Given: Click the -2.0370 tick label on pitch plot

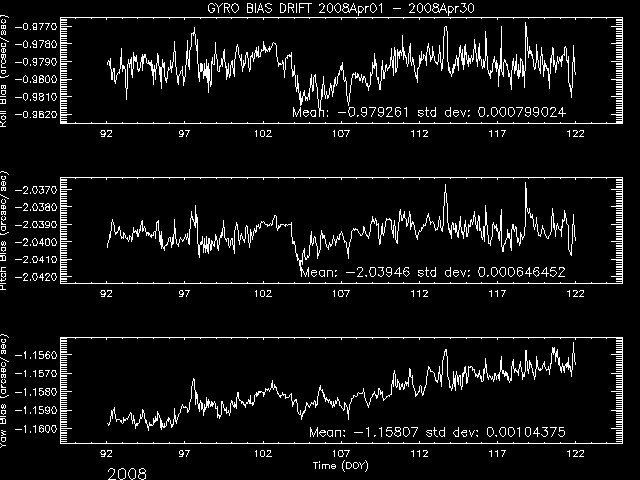Looking at the screenshot, I should 36,190.
